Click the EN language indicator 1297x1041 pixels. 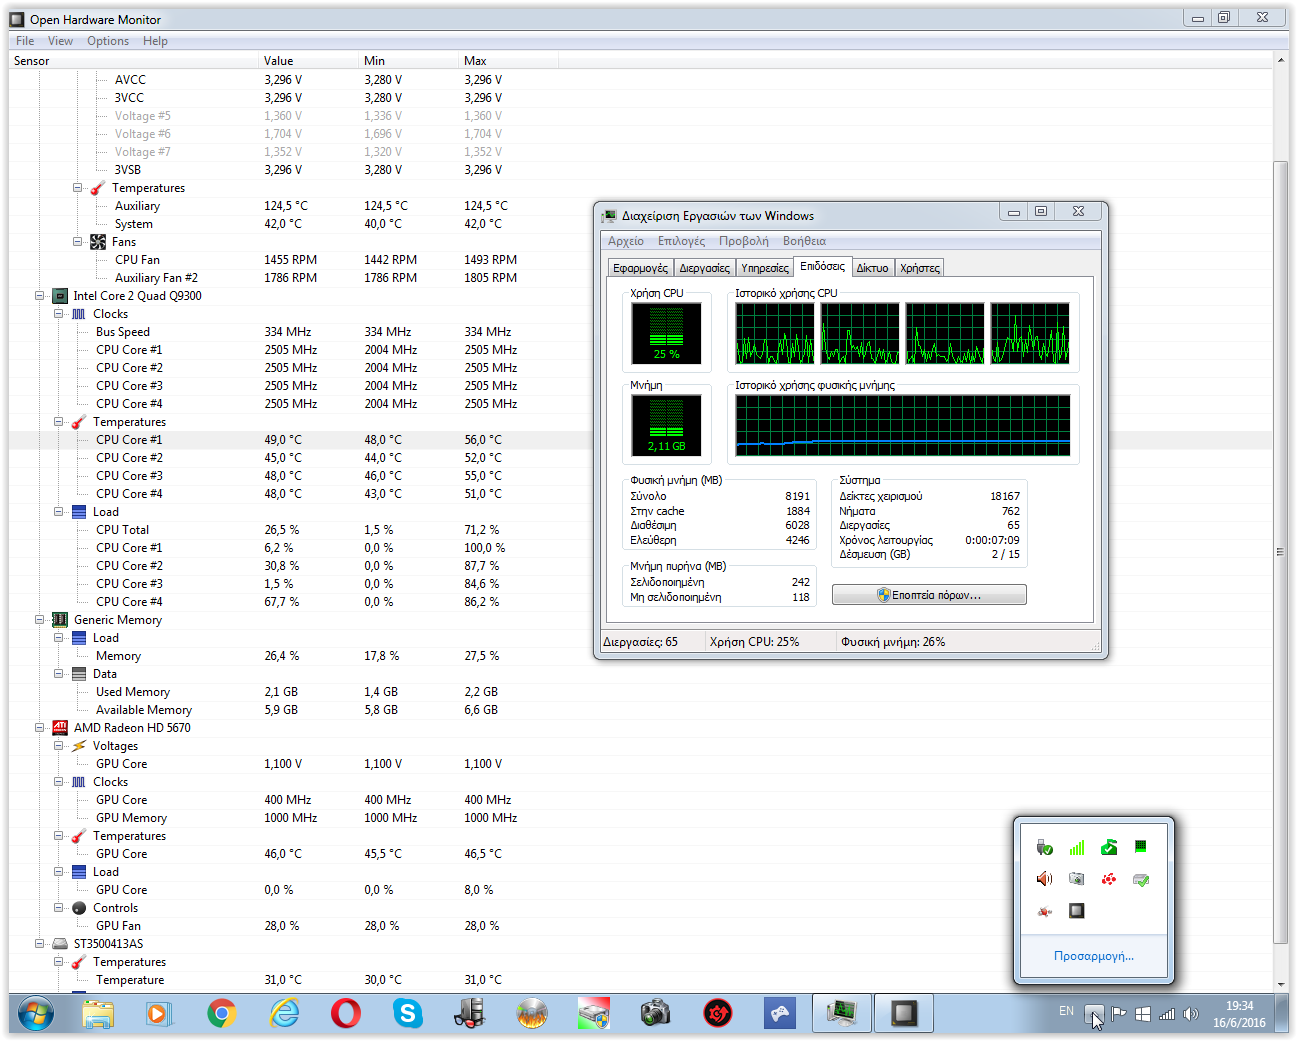coord(1067,1012)
